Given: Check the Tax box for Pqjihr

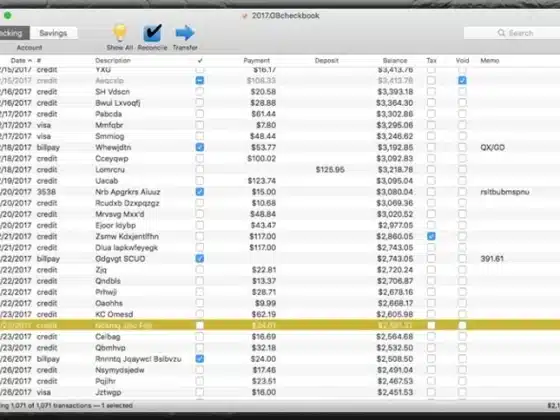Looking at the screenshot, I should [431, 381].
